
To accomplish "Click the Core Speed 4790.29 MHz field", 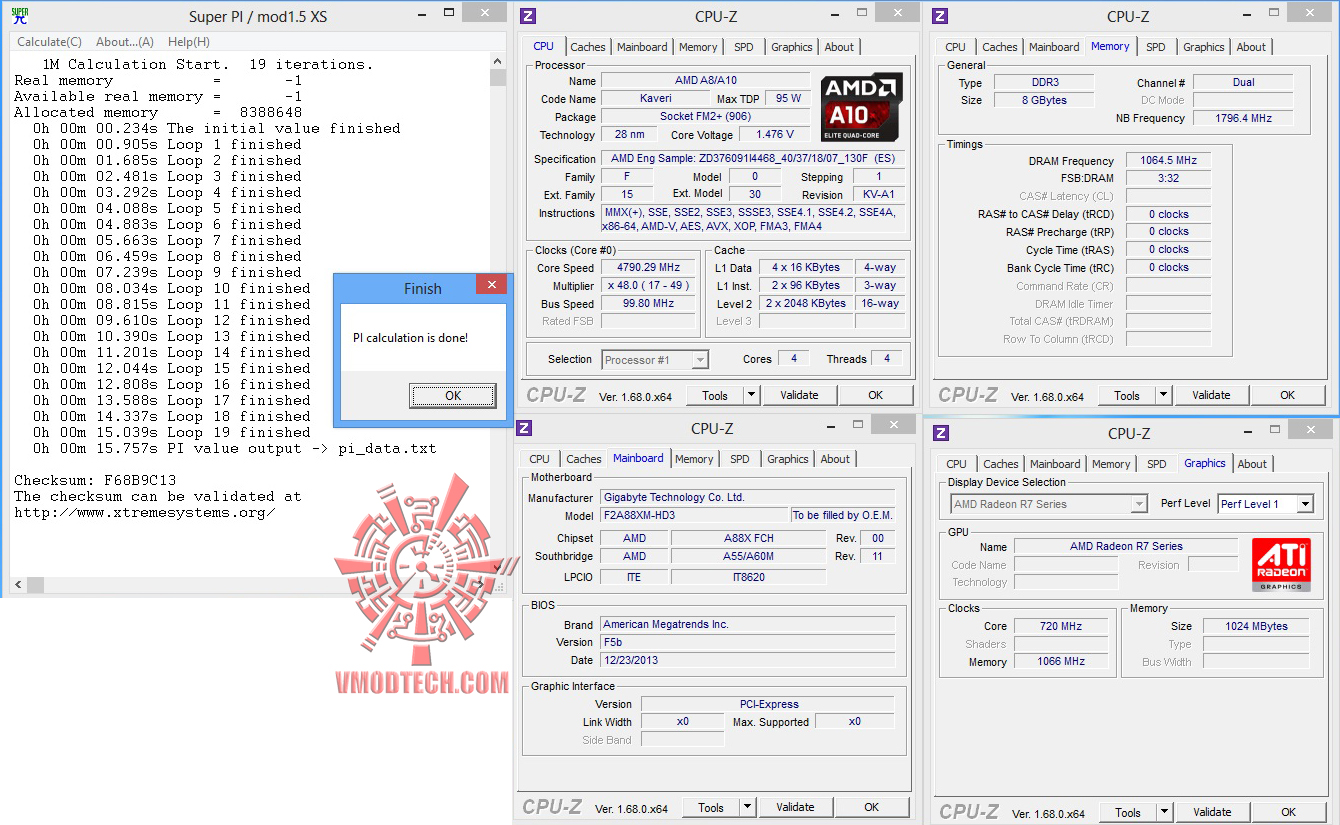I will 648,267.
